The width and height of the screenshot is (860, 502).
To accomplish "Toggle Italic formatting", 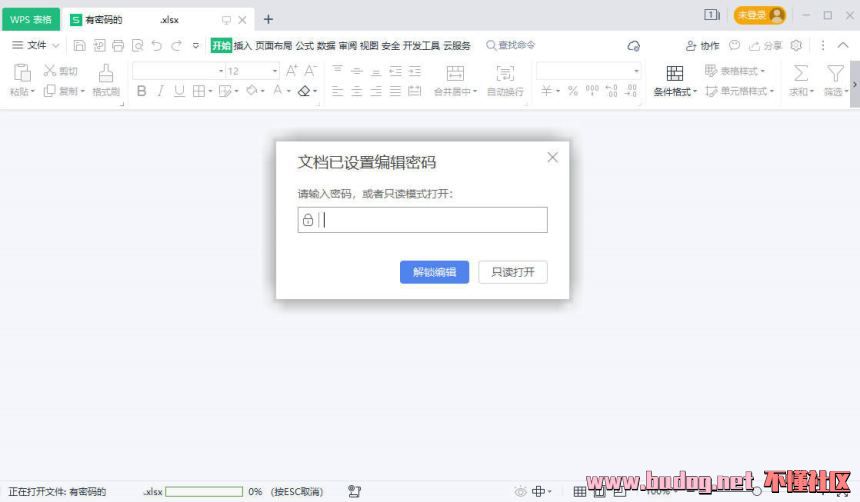I will [160, 91].
